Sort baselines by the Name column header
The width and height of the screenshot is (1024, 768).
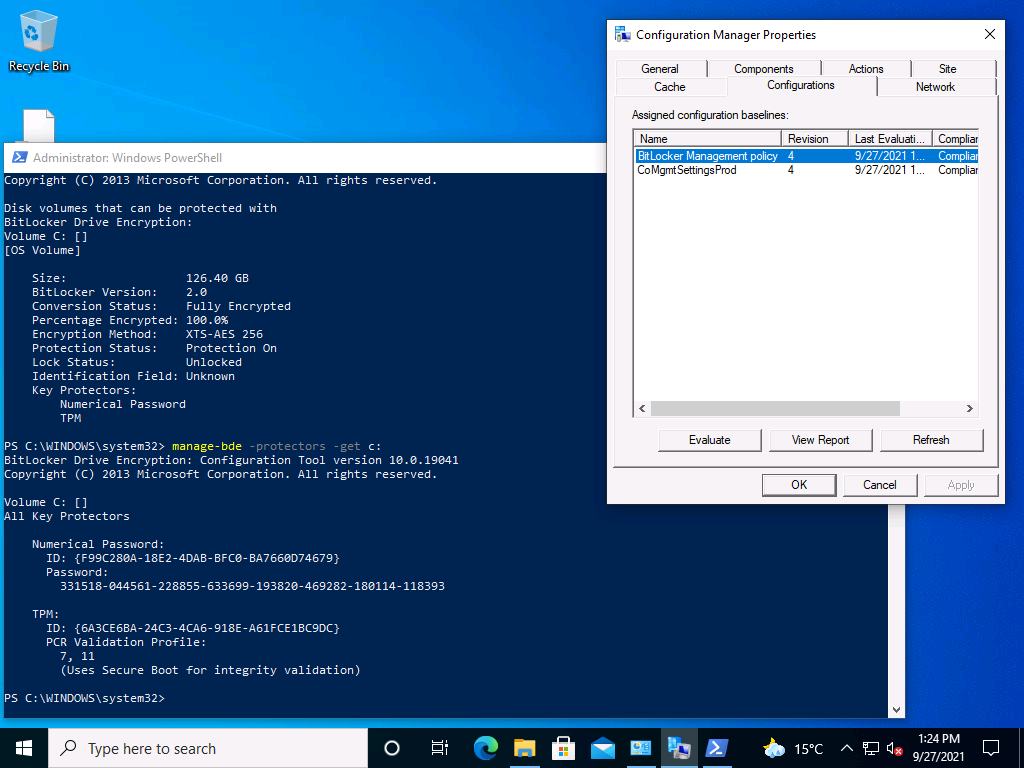coord(707,138)
